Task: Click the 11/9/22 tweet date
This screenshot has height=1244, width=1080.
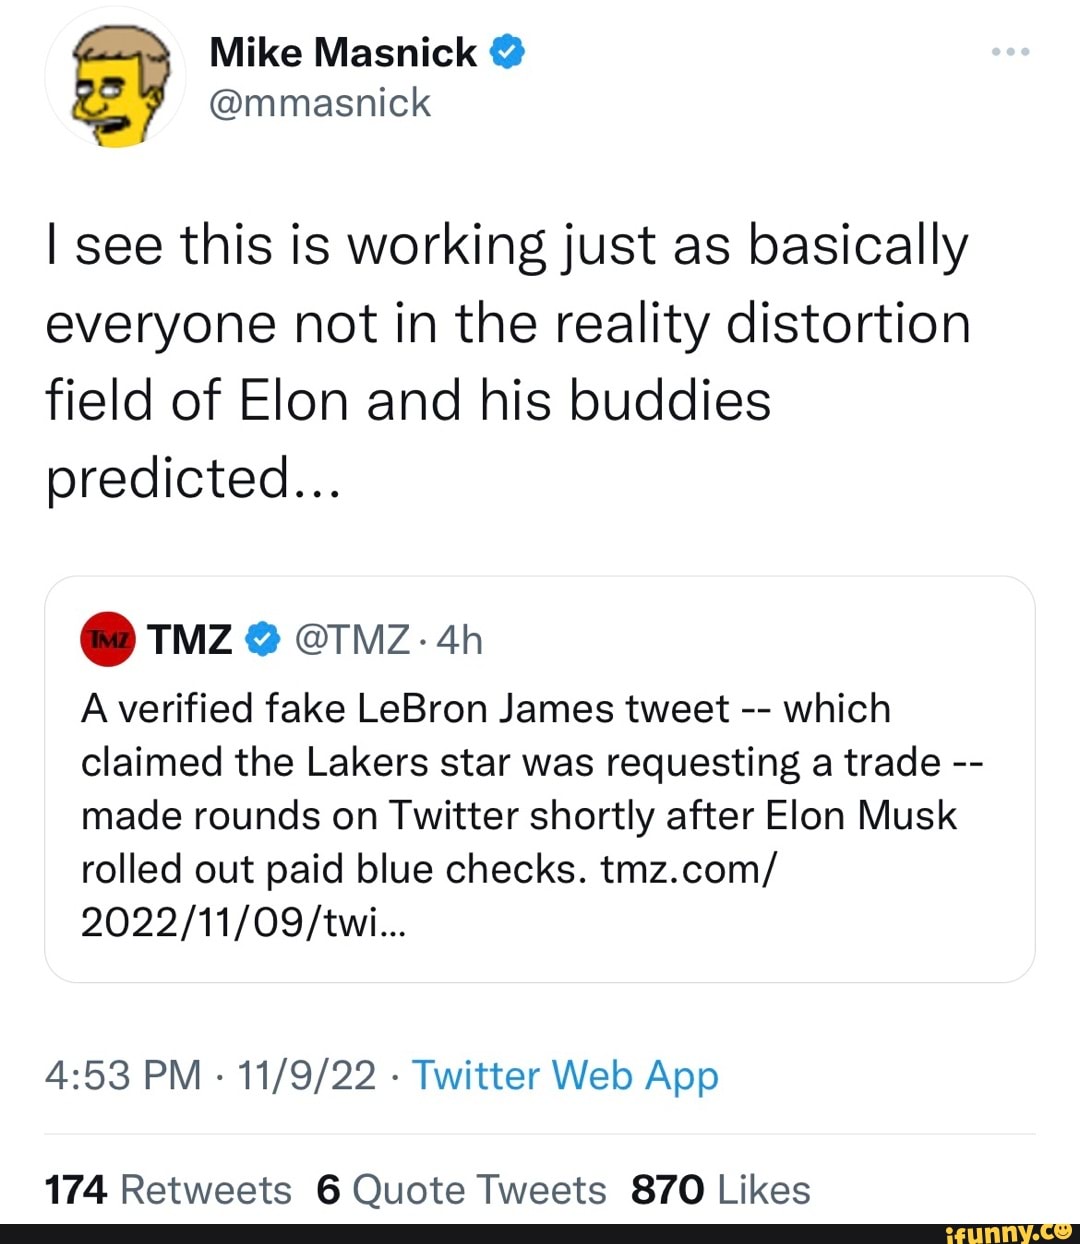Action: tap(307, 1076)
